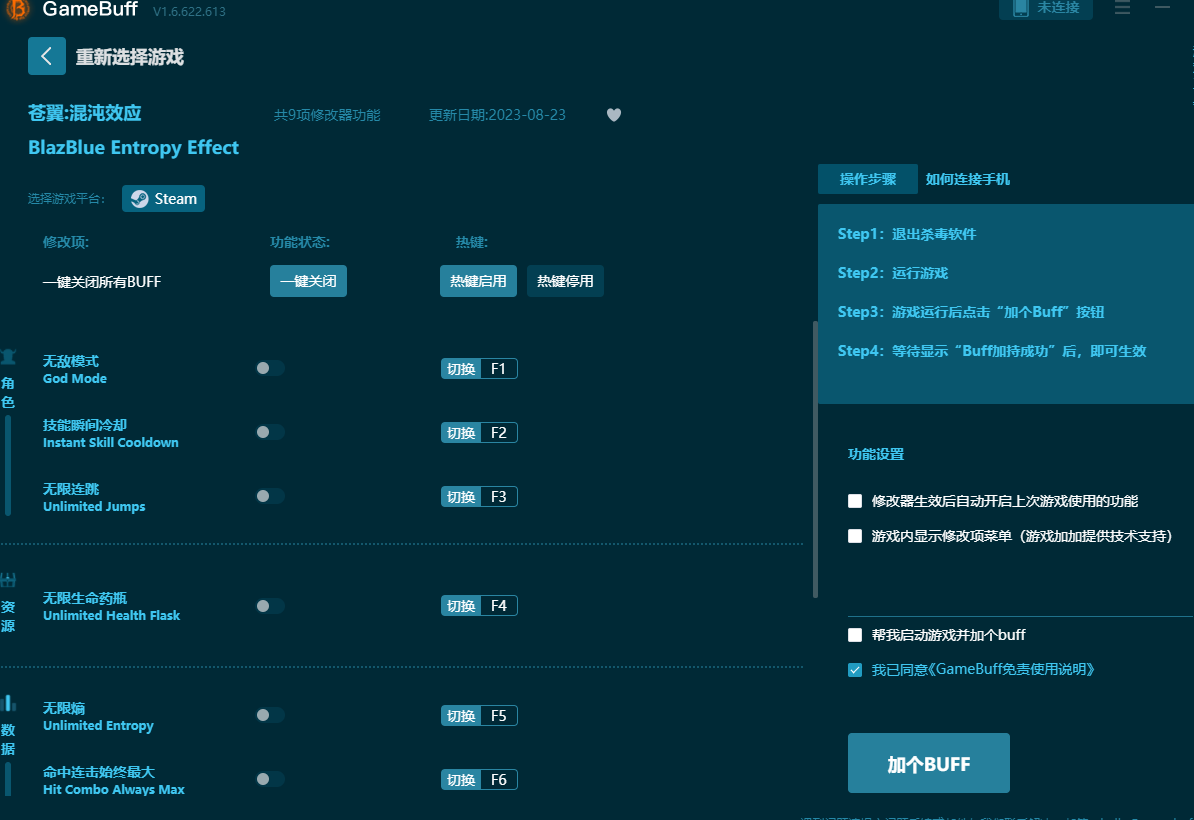Click the F2 hotkey field
This screenshot has height=820, width=1194.
pyautogui.click(x=499, y=432)
